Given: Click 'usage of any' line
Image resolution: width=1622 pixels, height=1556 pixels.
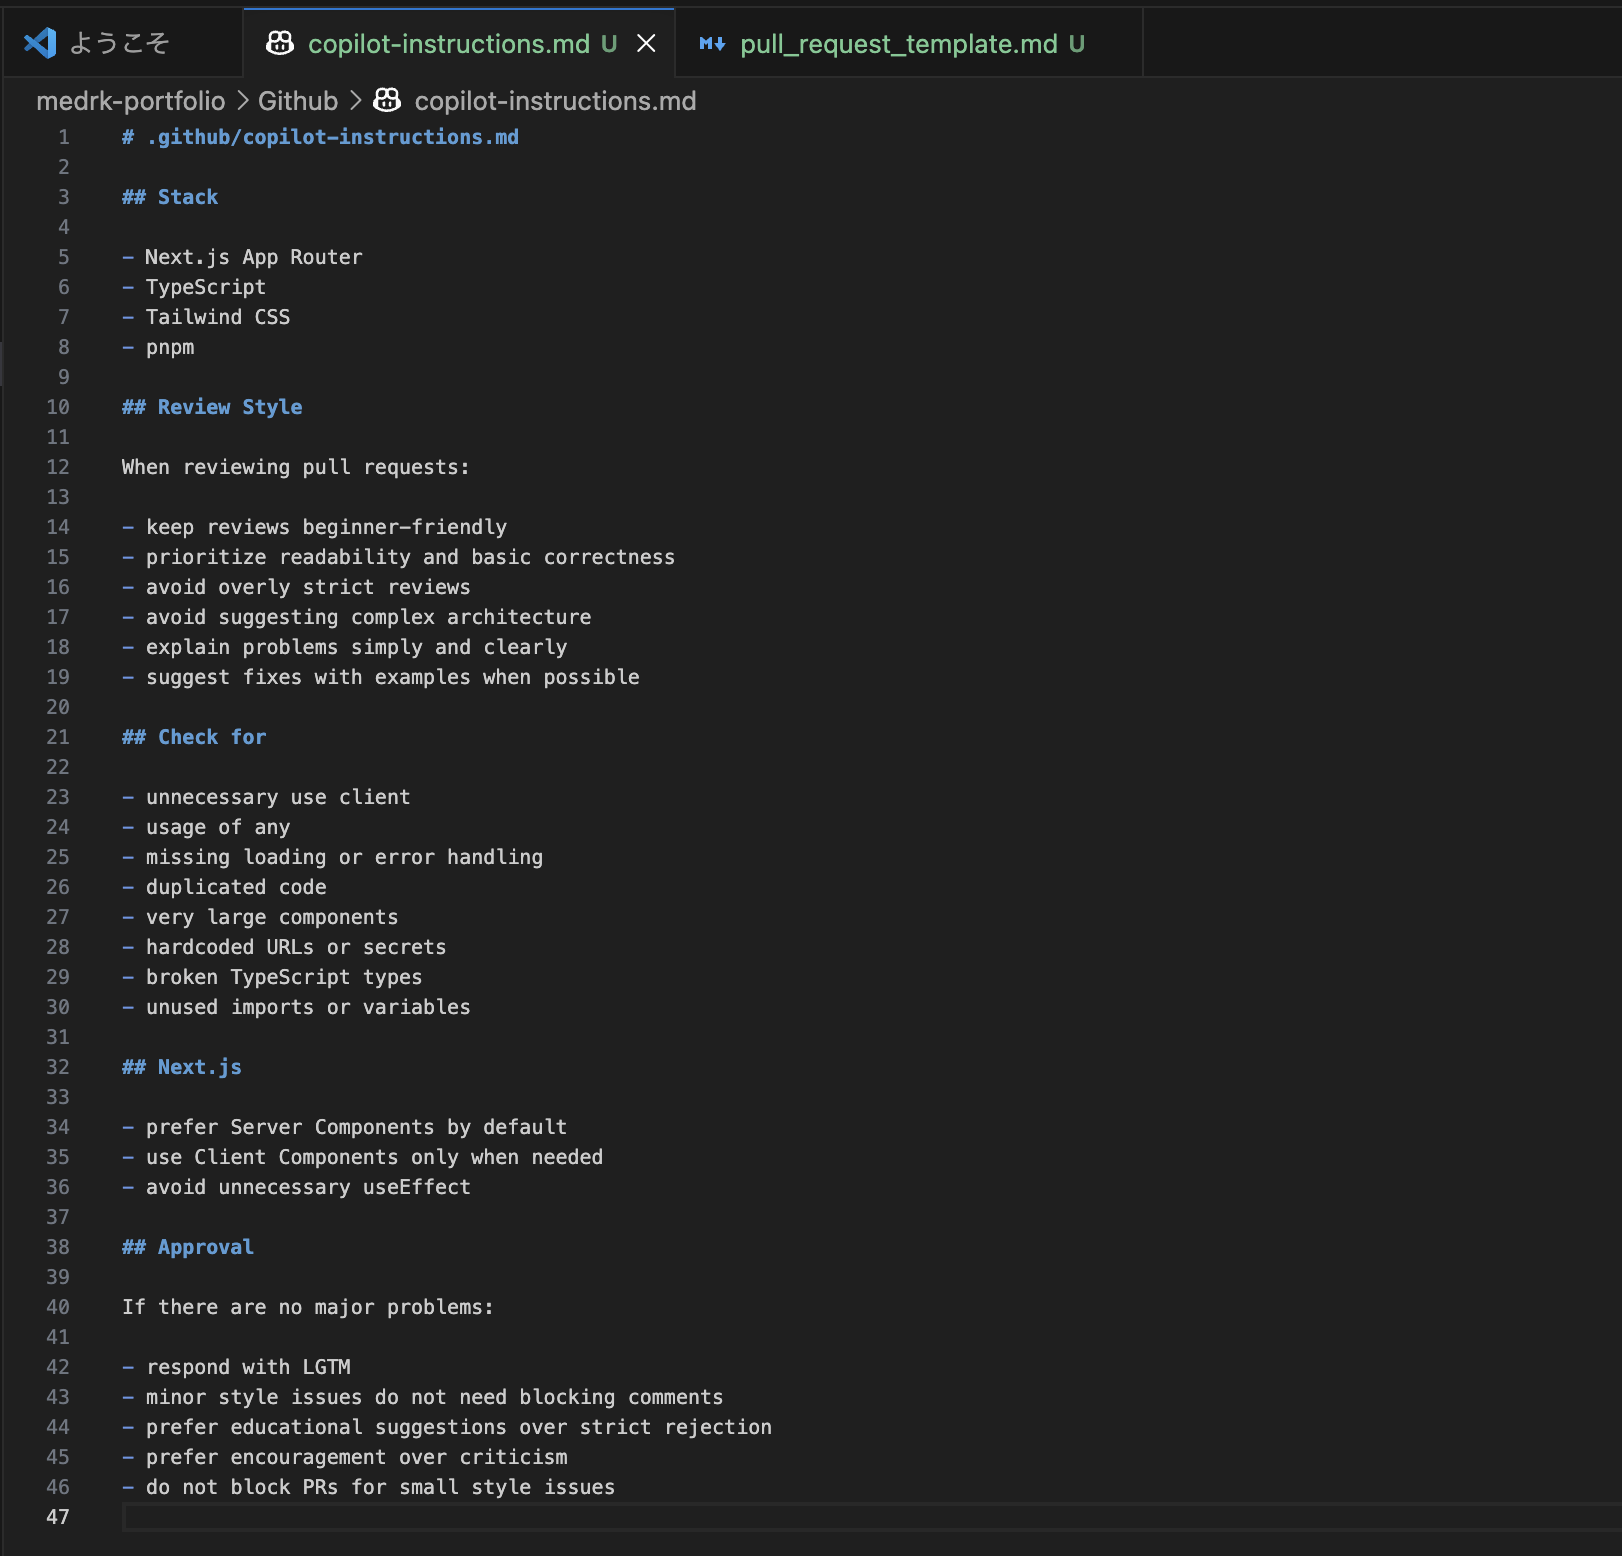Looking at the screenshot, I should click(x=217, y=827).
